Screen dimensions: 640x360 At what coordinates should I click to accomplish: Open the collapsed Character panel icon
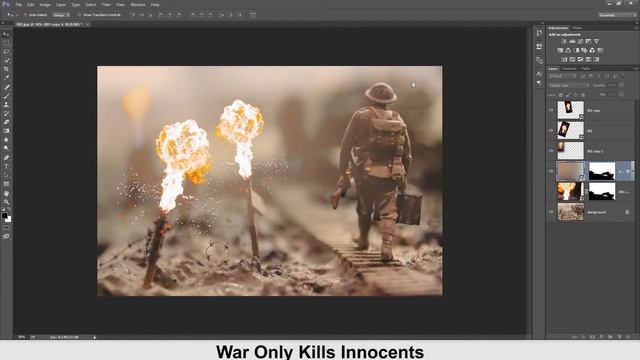click(539, 74)
